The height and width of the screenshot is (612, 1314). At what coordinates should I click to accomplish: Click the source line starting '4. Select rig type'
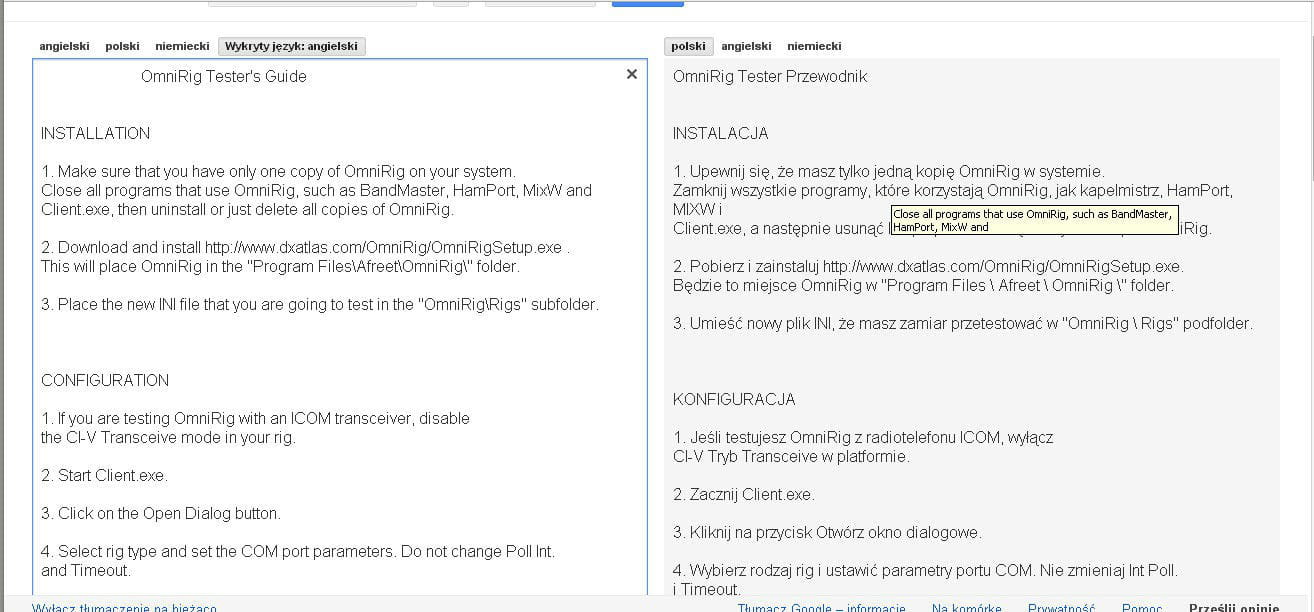pyautogui.click(x=298, y=552)
